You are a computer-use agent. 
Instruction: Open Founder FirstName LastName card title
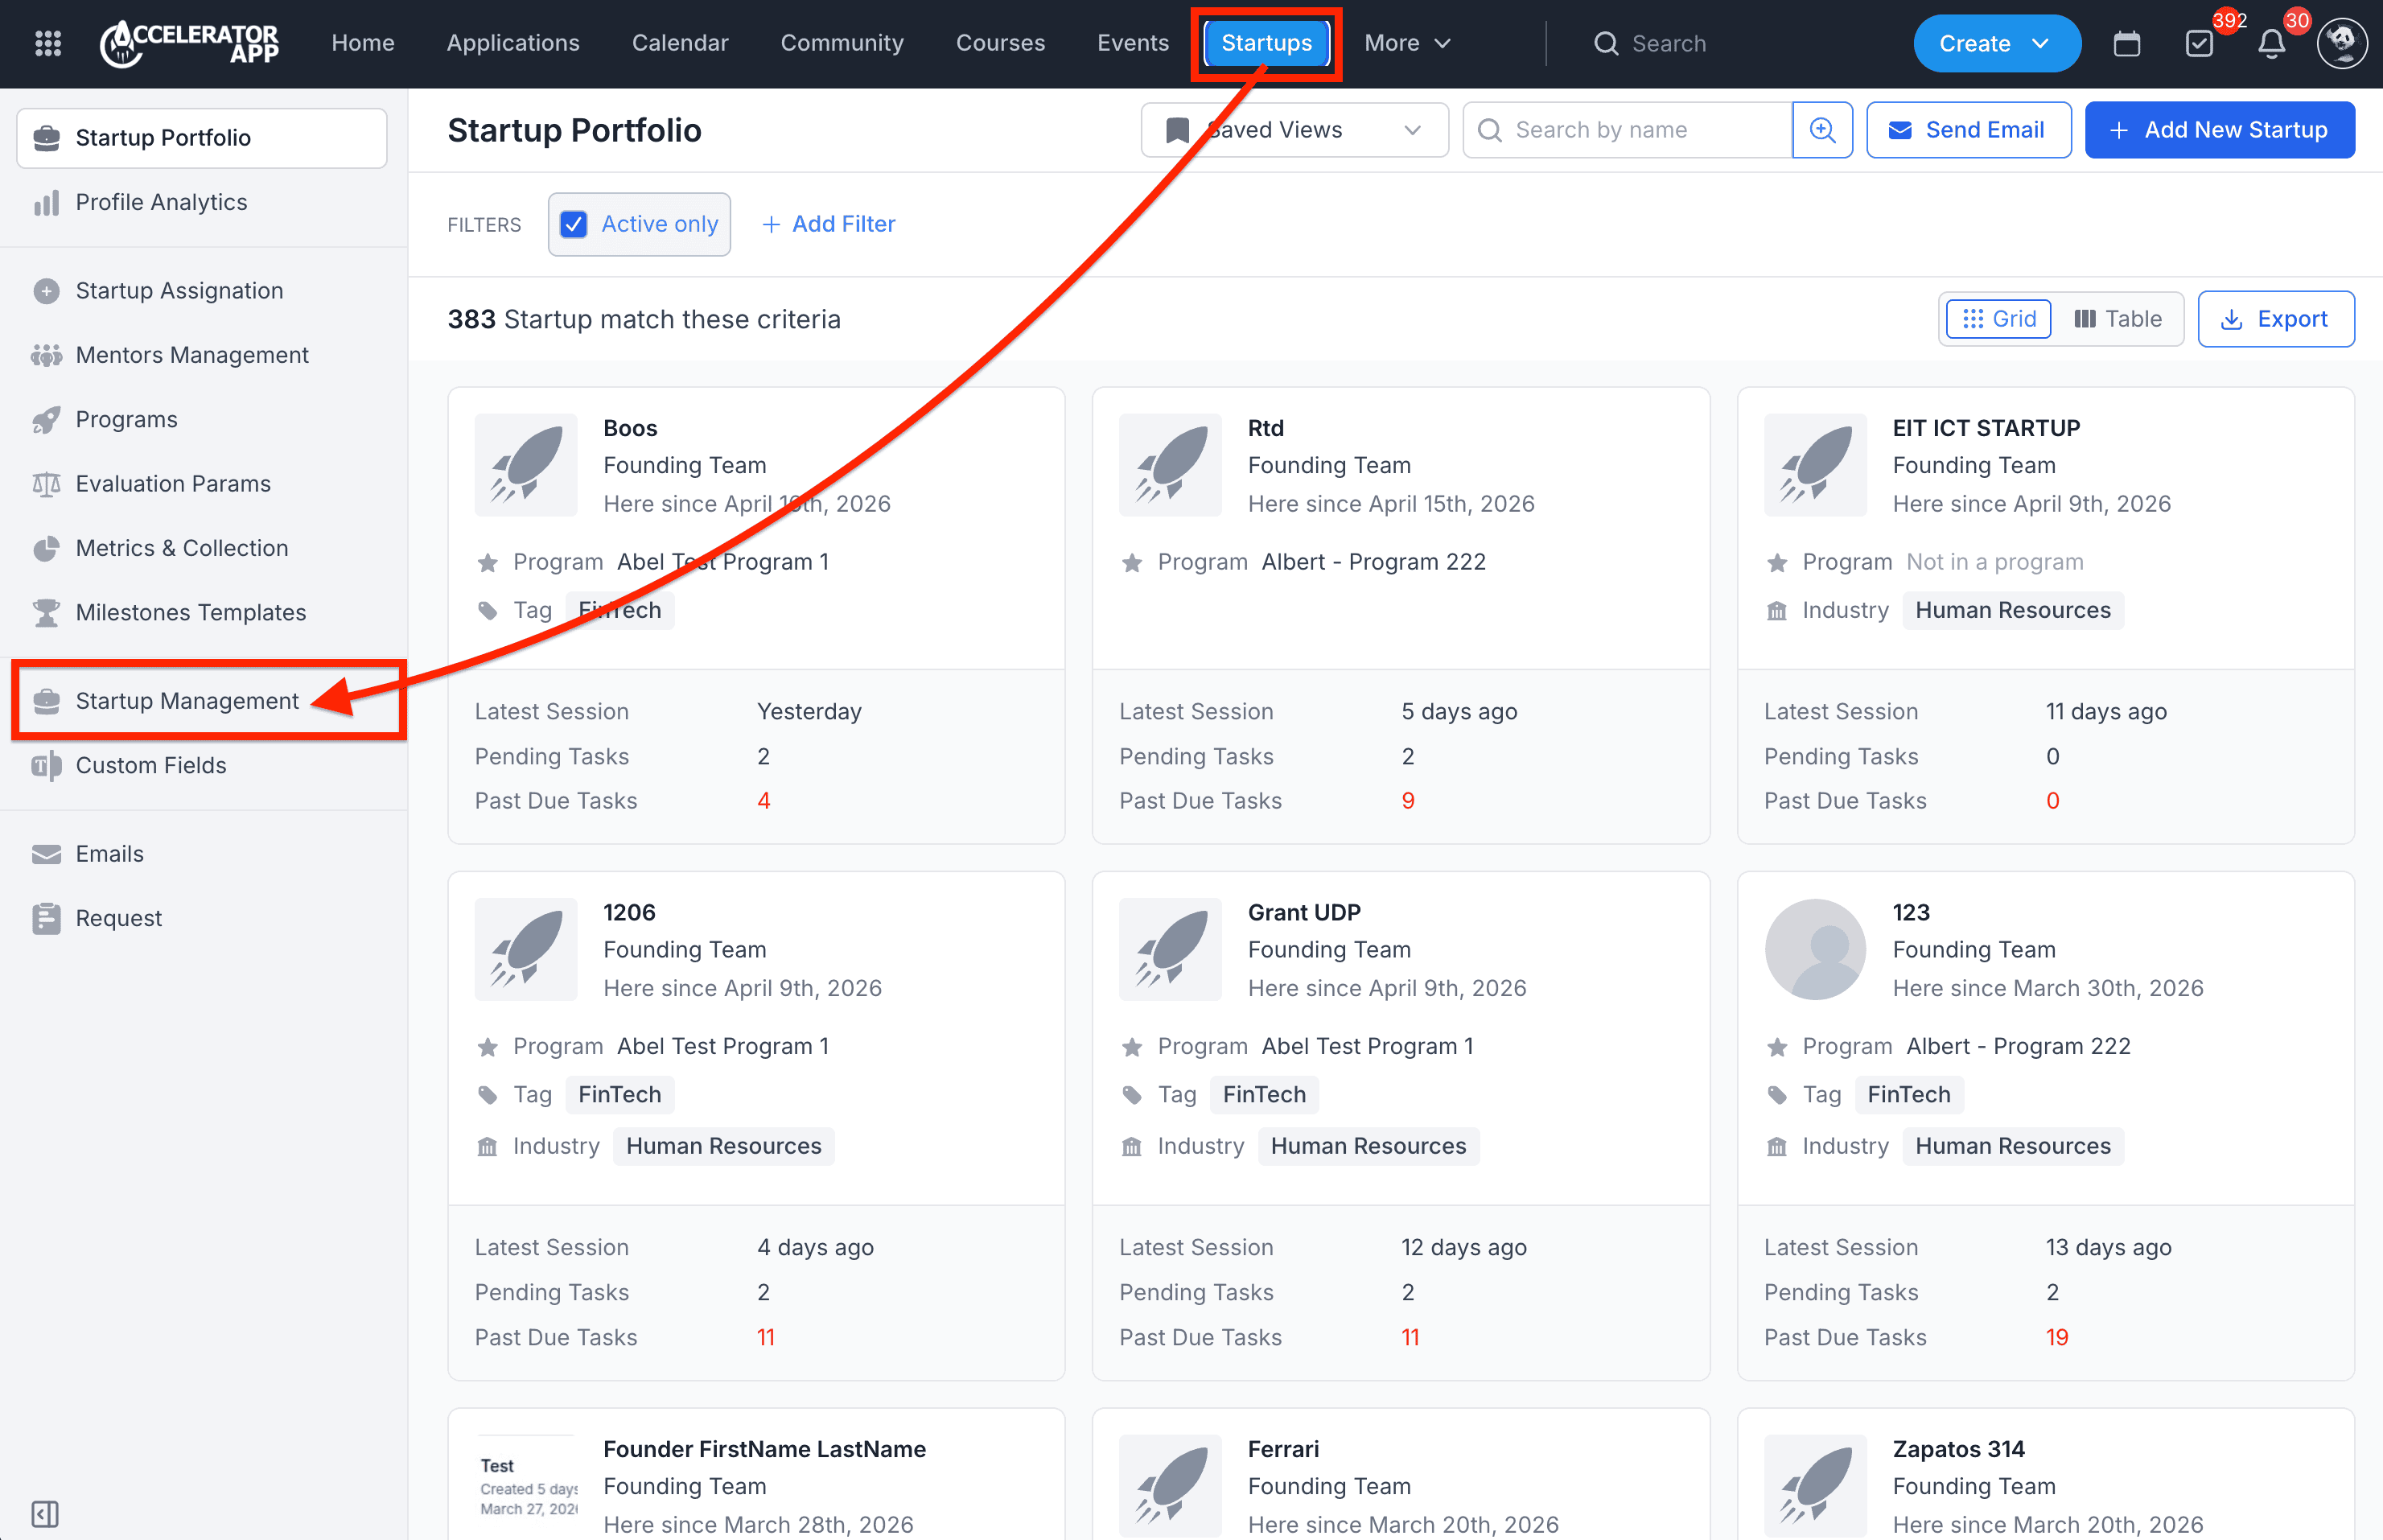click(764, 1449)
